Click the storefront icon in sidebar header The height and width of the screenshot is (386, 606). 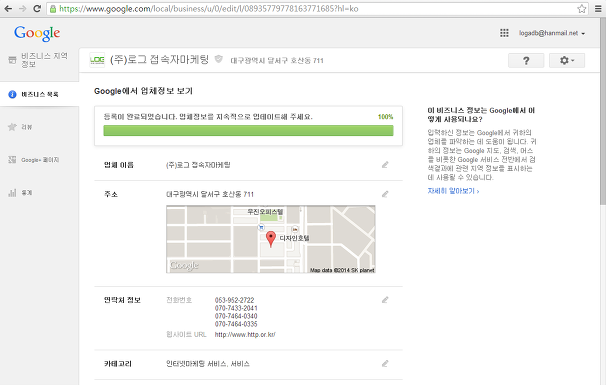coord(12,60)
